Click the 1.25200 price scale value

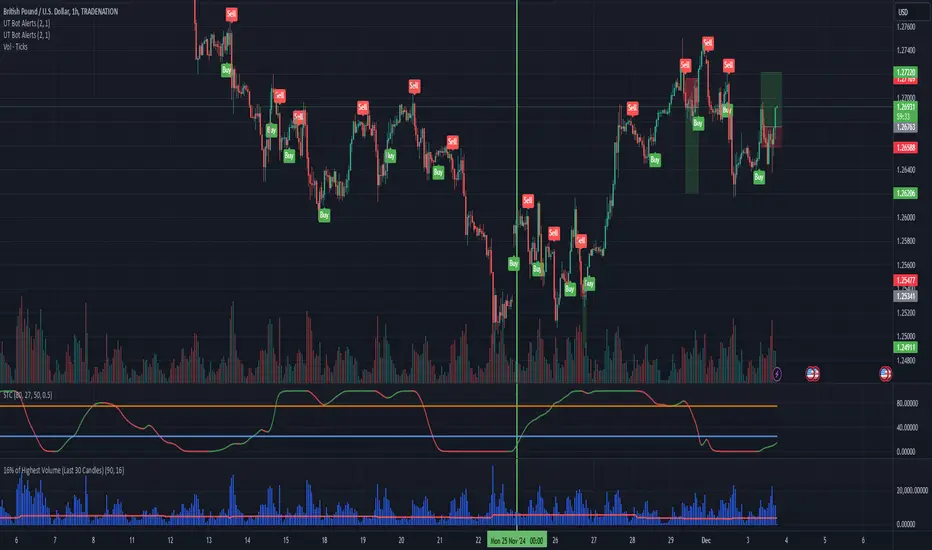906,313
